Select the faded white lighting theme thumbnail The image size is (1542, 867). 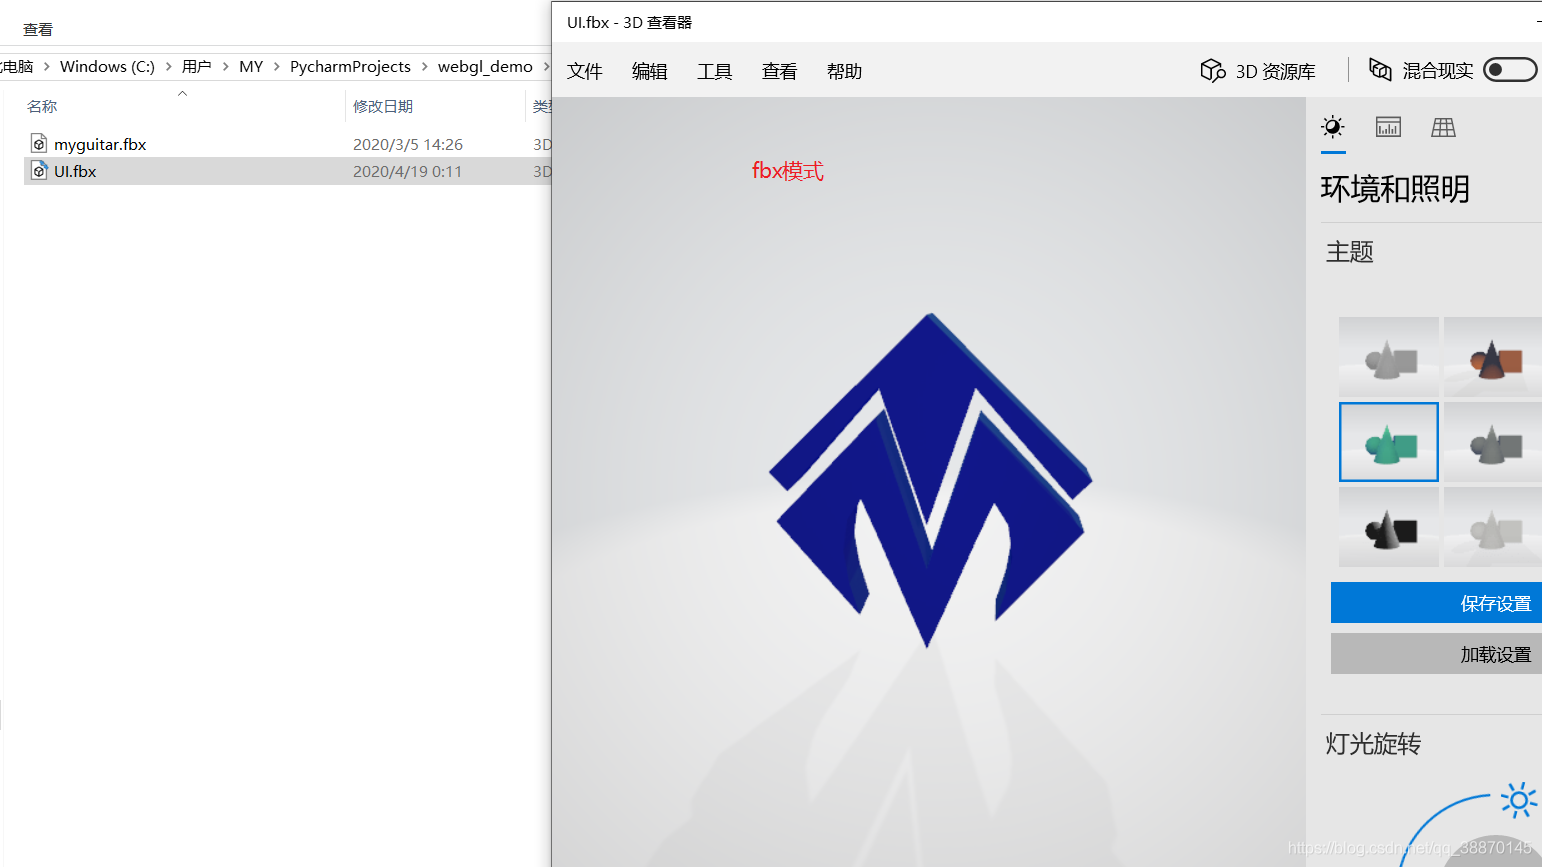tap(1493, 527)
